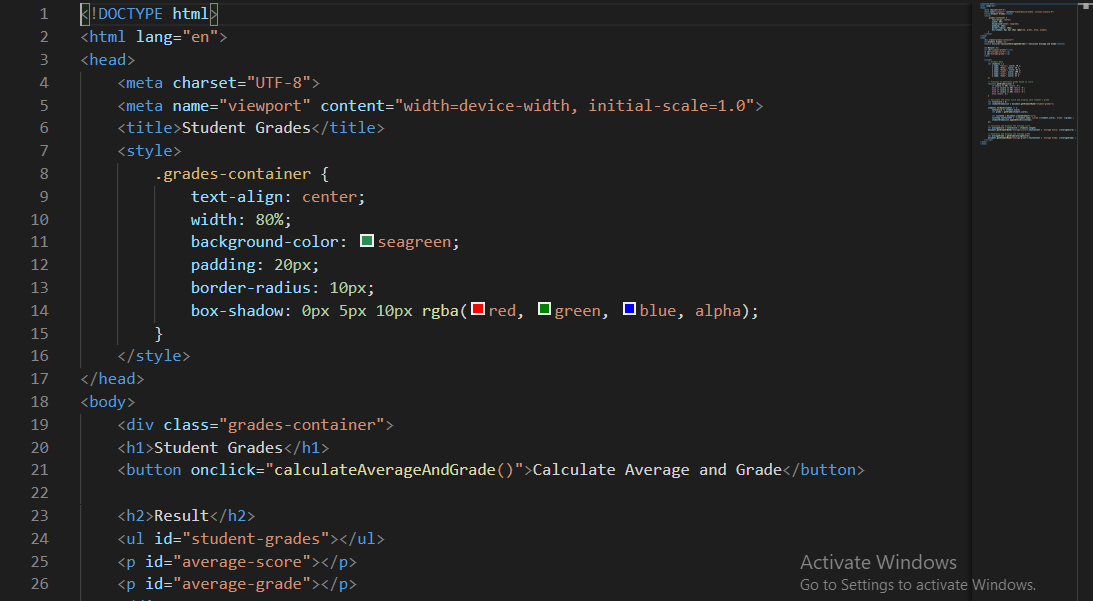Viewport: 1093px width, 601px height.
Task: Click the seagreen value text
Action: (415, 242)
